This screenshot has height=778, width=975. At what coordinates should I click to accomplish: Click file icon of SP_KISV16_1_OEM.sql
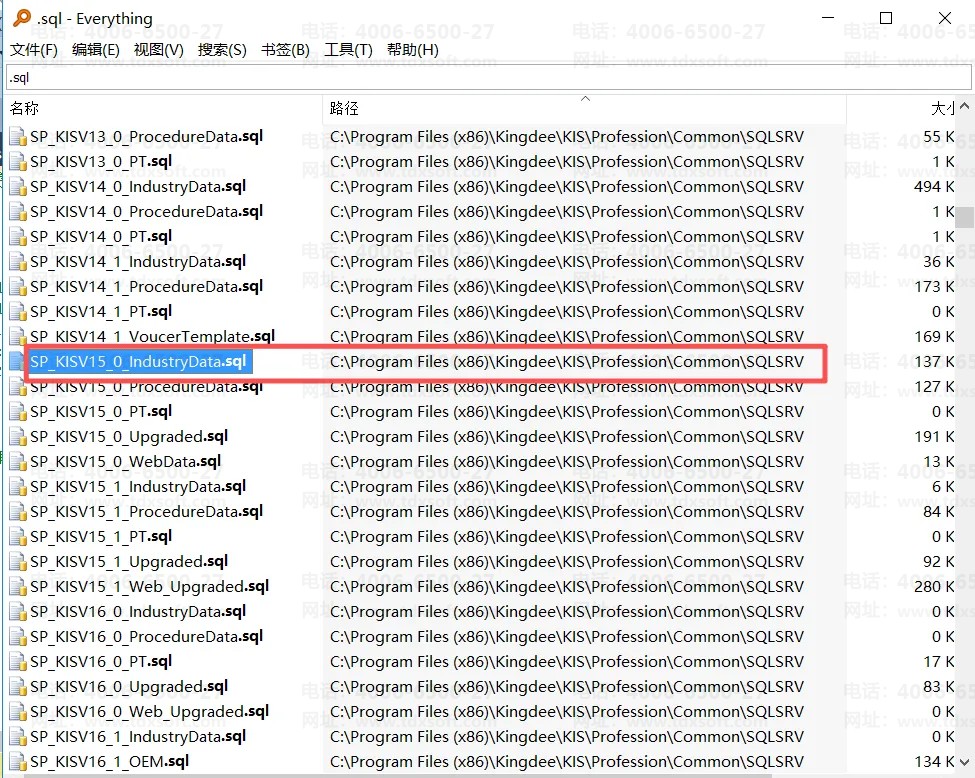[x=18, y=762]
